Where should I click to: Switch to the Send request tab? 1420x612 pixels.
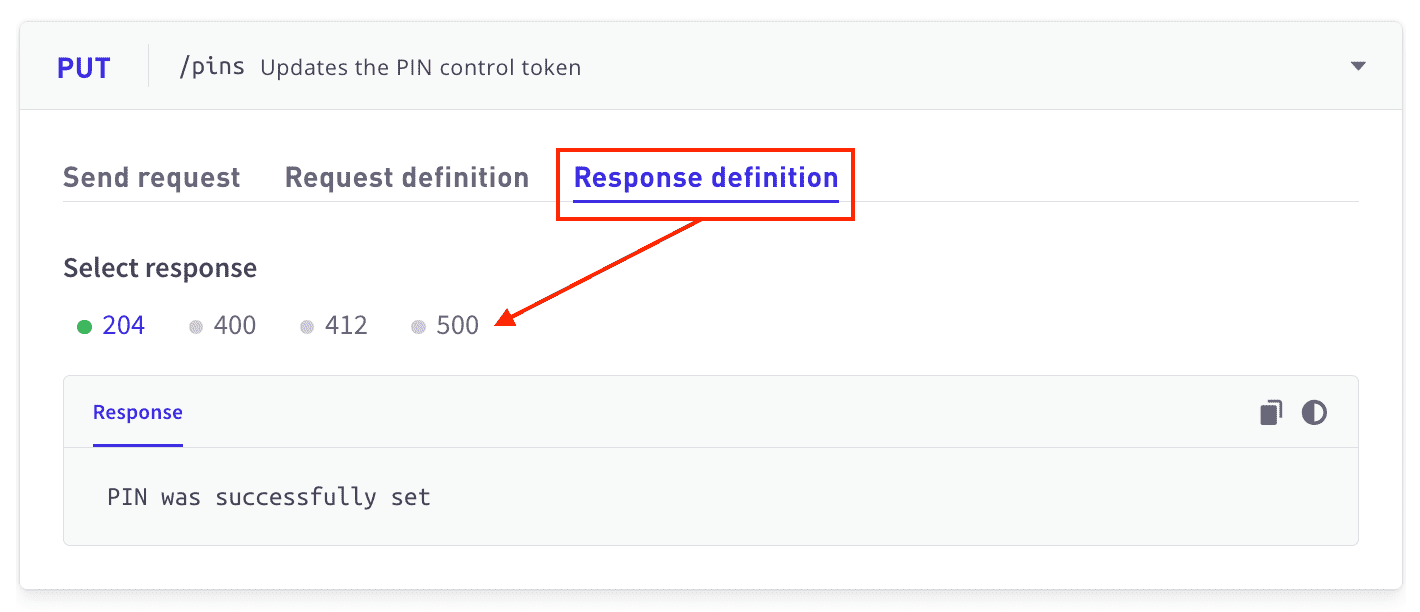coord(151,177)
